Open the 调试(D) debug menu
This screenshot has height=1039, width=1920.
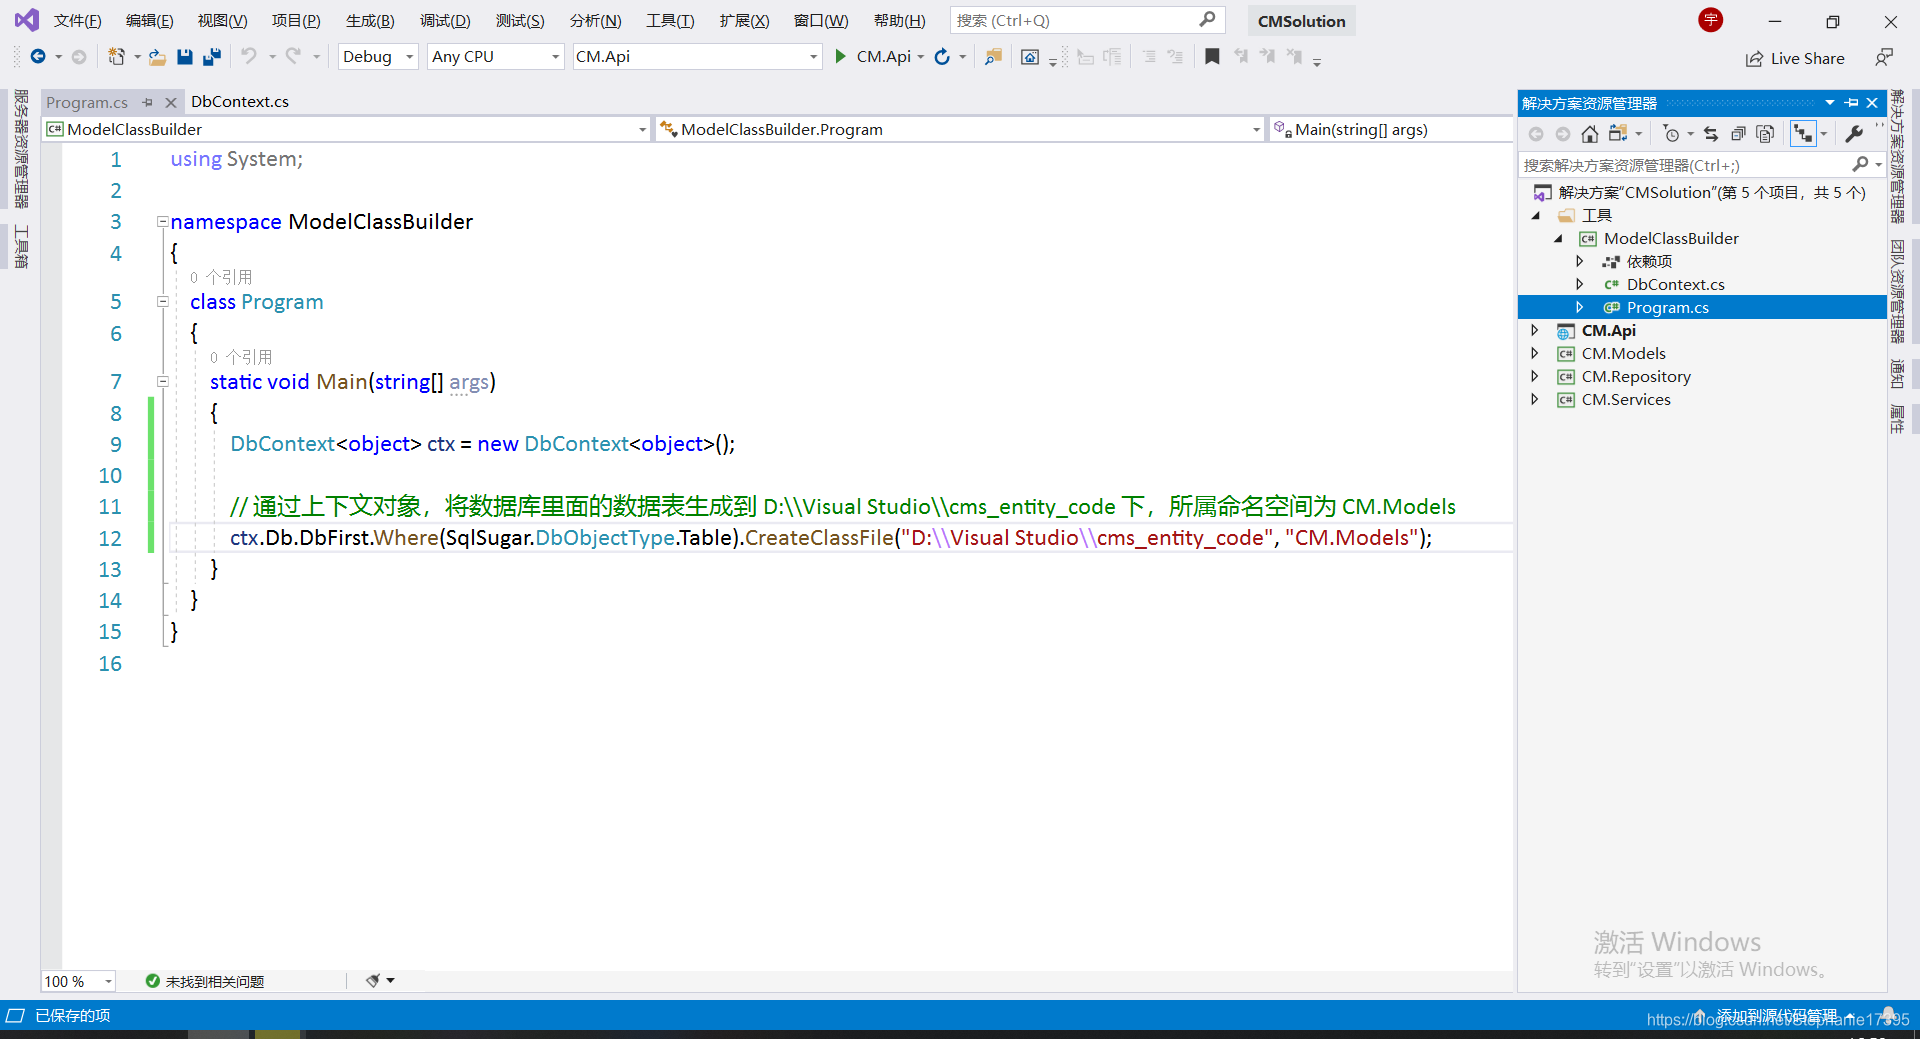(445, 20)
